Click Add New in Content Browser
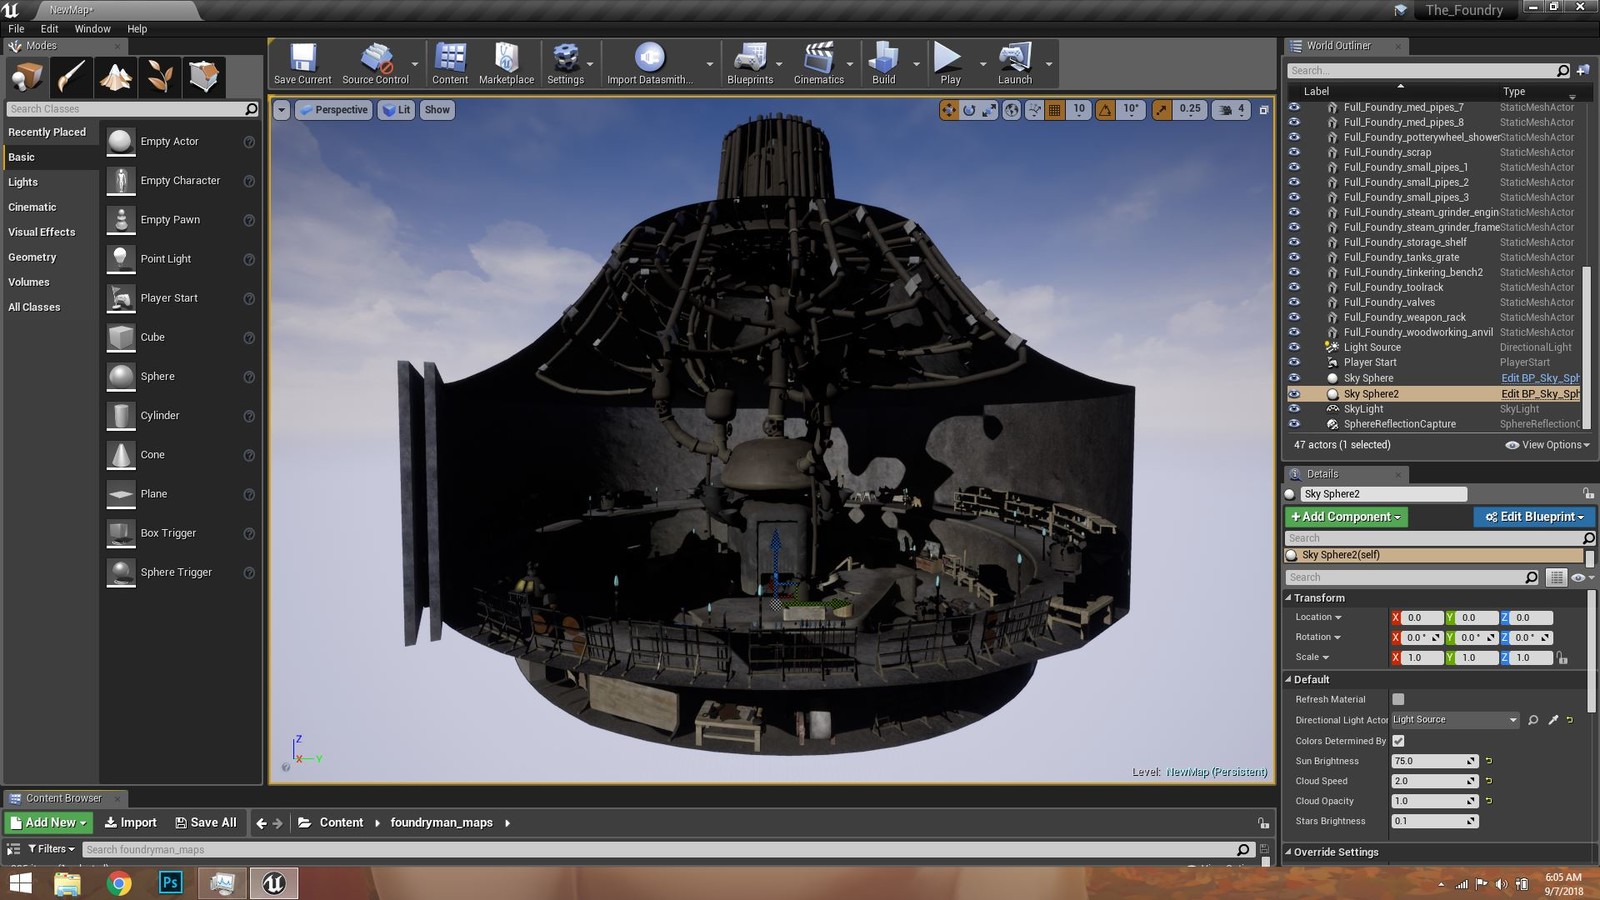The width and height of the screenshot is (1600, 900). click(49, 823)
